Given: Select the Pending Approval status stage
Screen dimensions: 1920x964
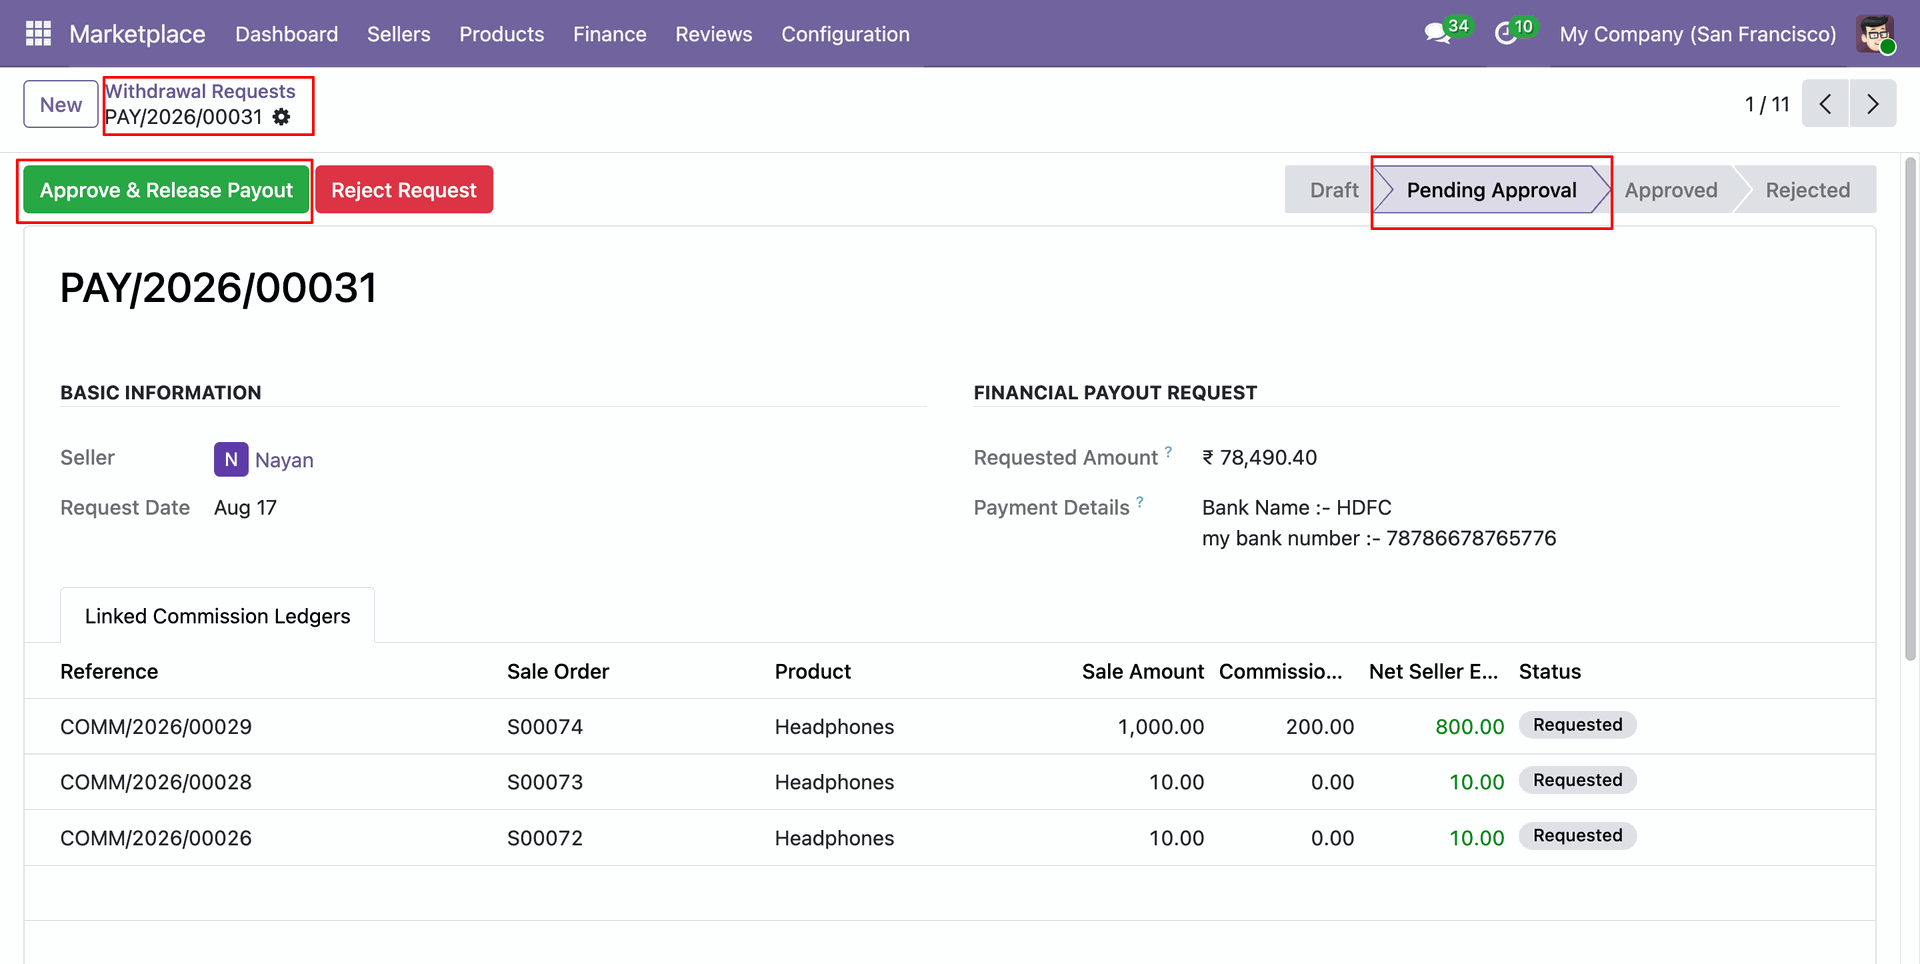Looking at the screenshot, I should 1492,190.
